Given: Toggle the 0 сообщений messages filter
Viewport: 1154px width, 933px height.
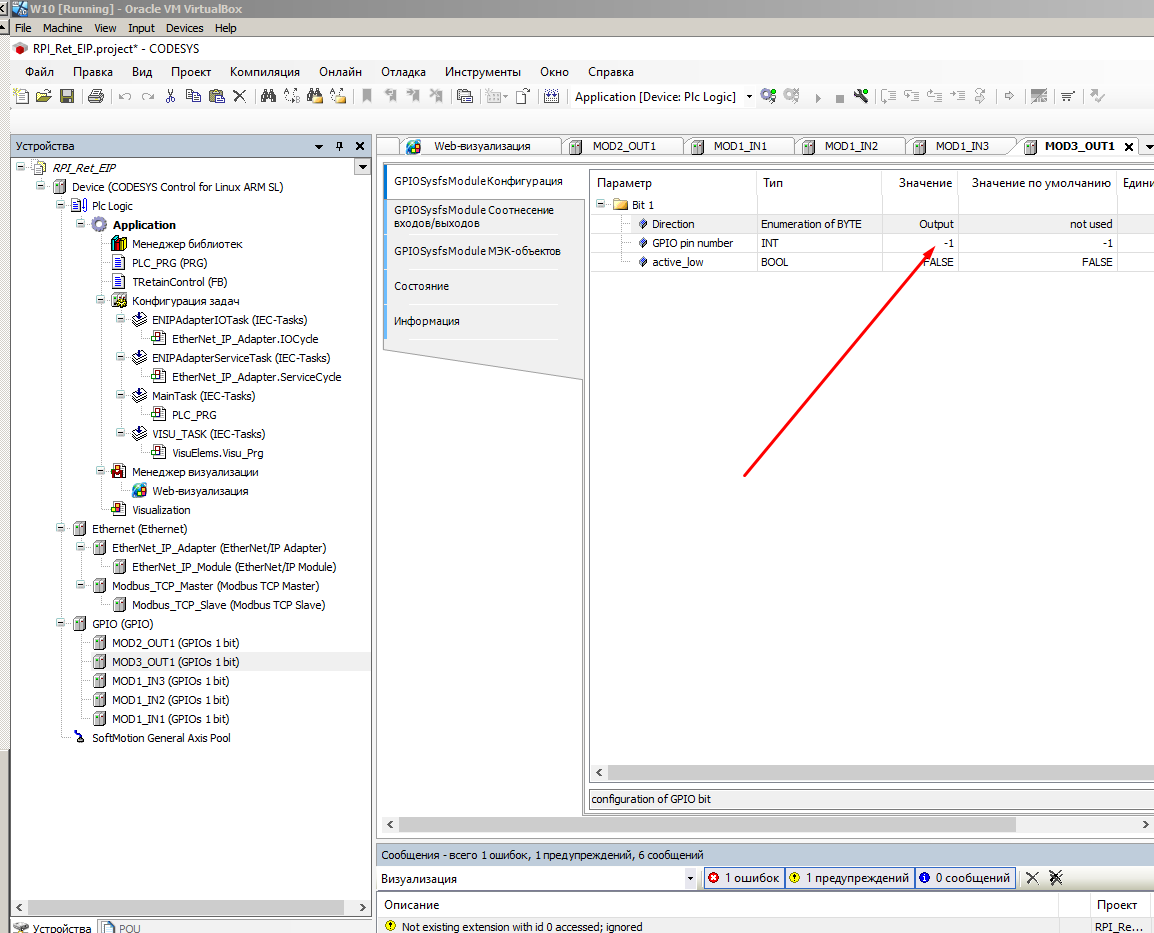Looking at the screenshot, I should tap(965, 878).
